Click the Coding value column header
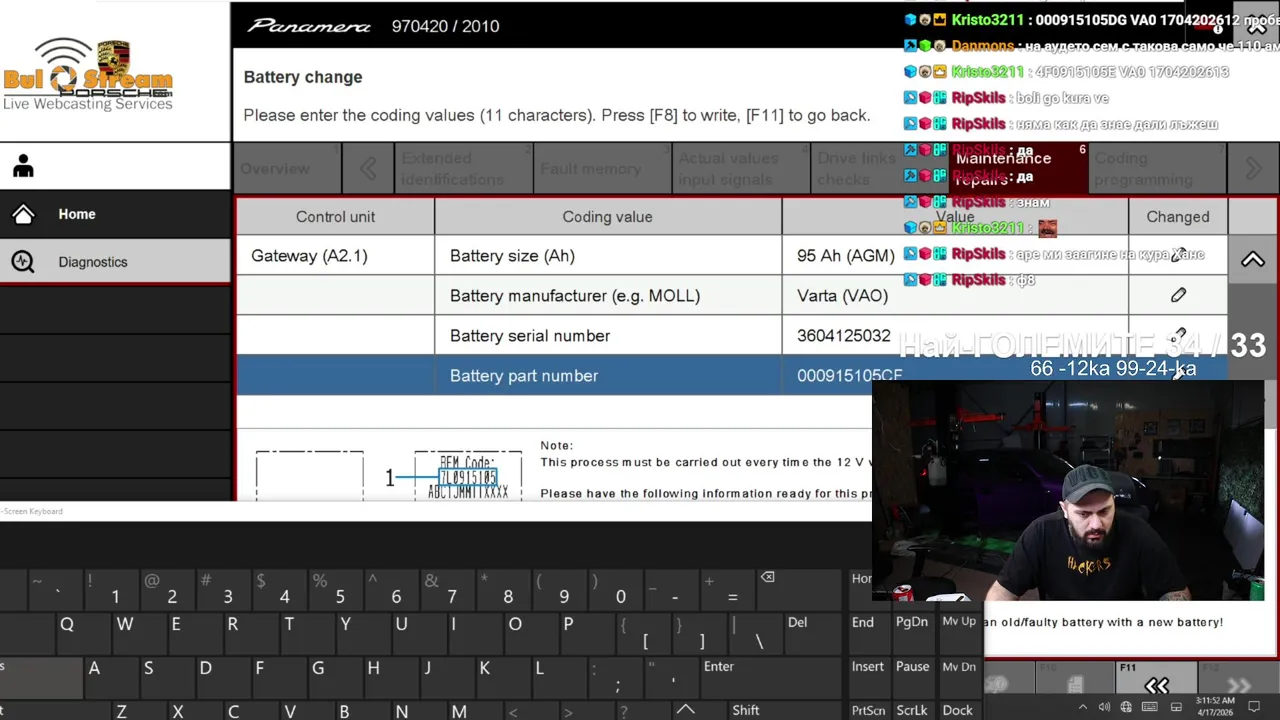The image size is (1280, 720). pyautogui.click(x=607, y=217)
